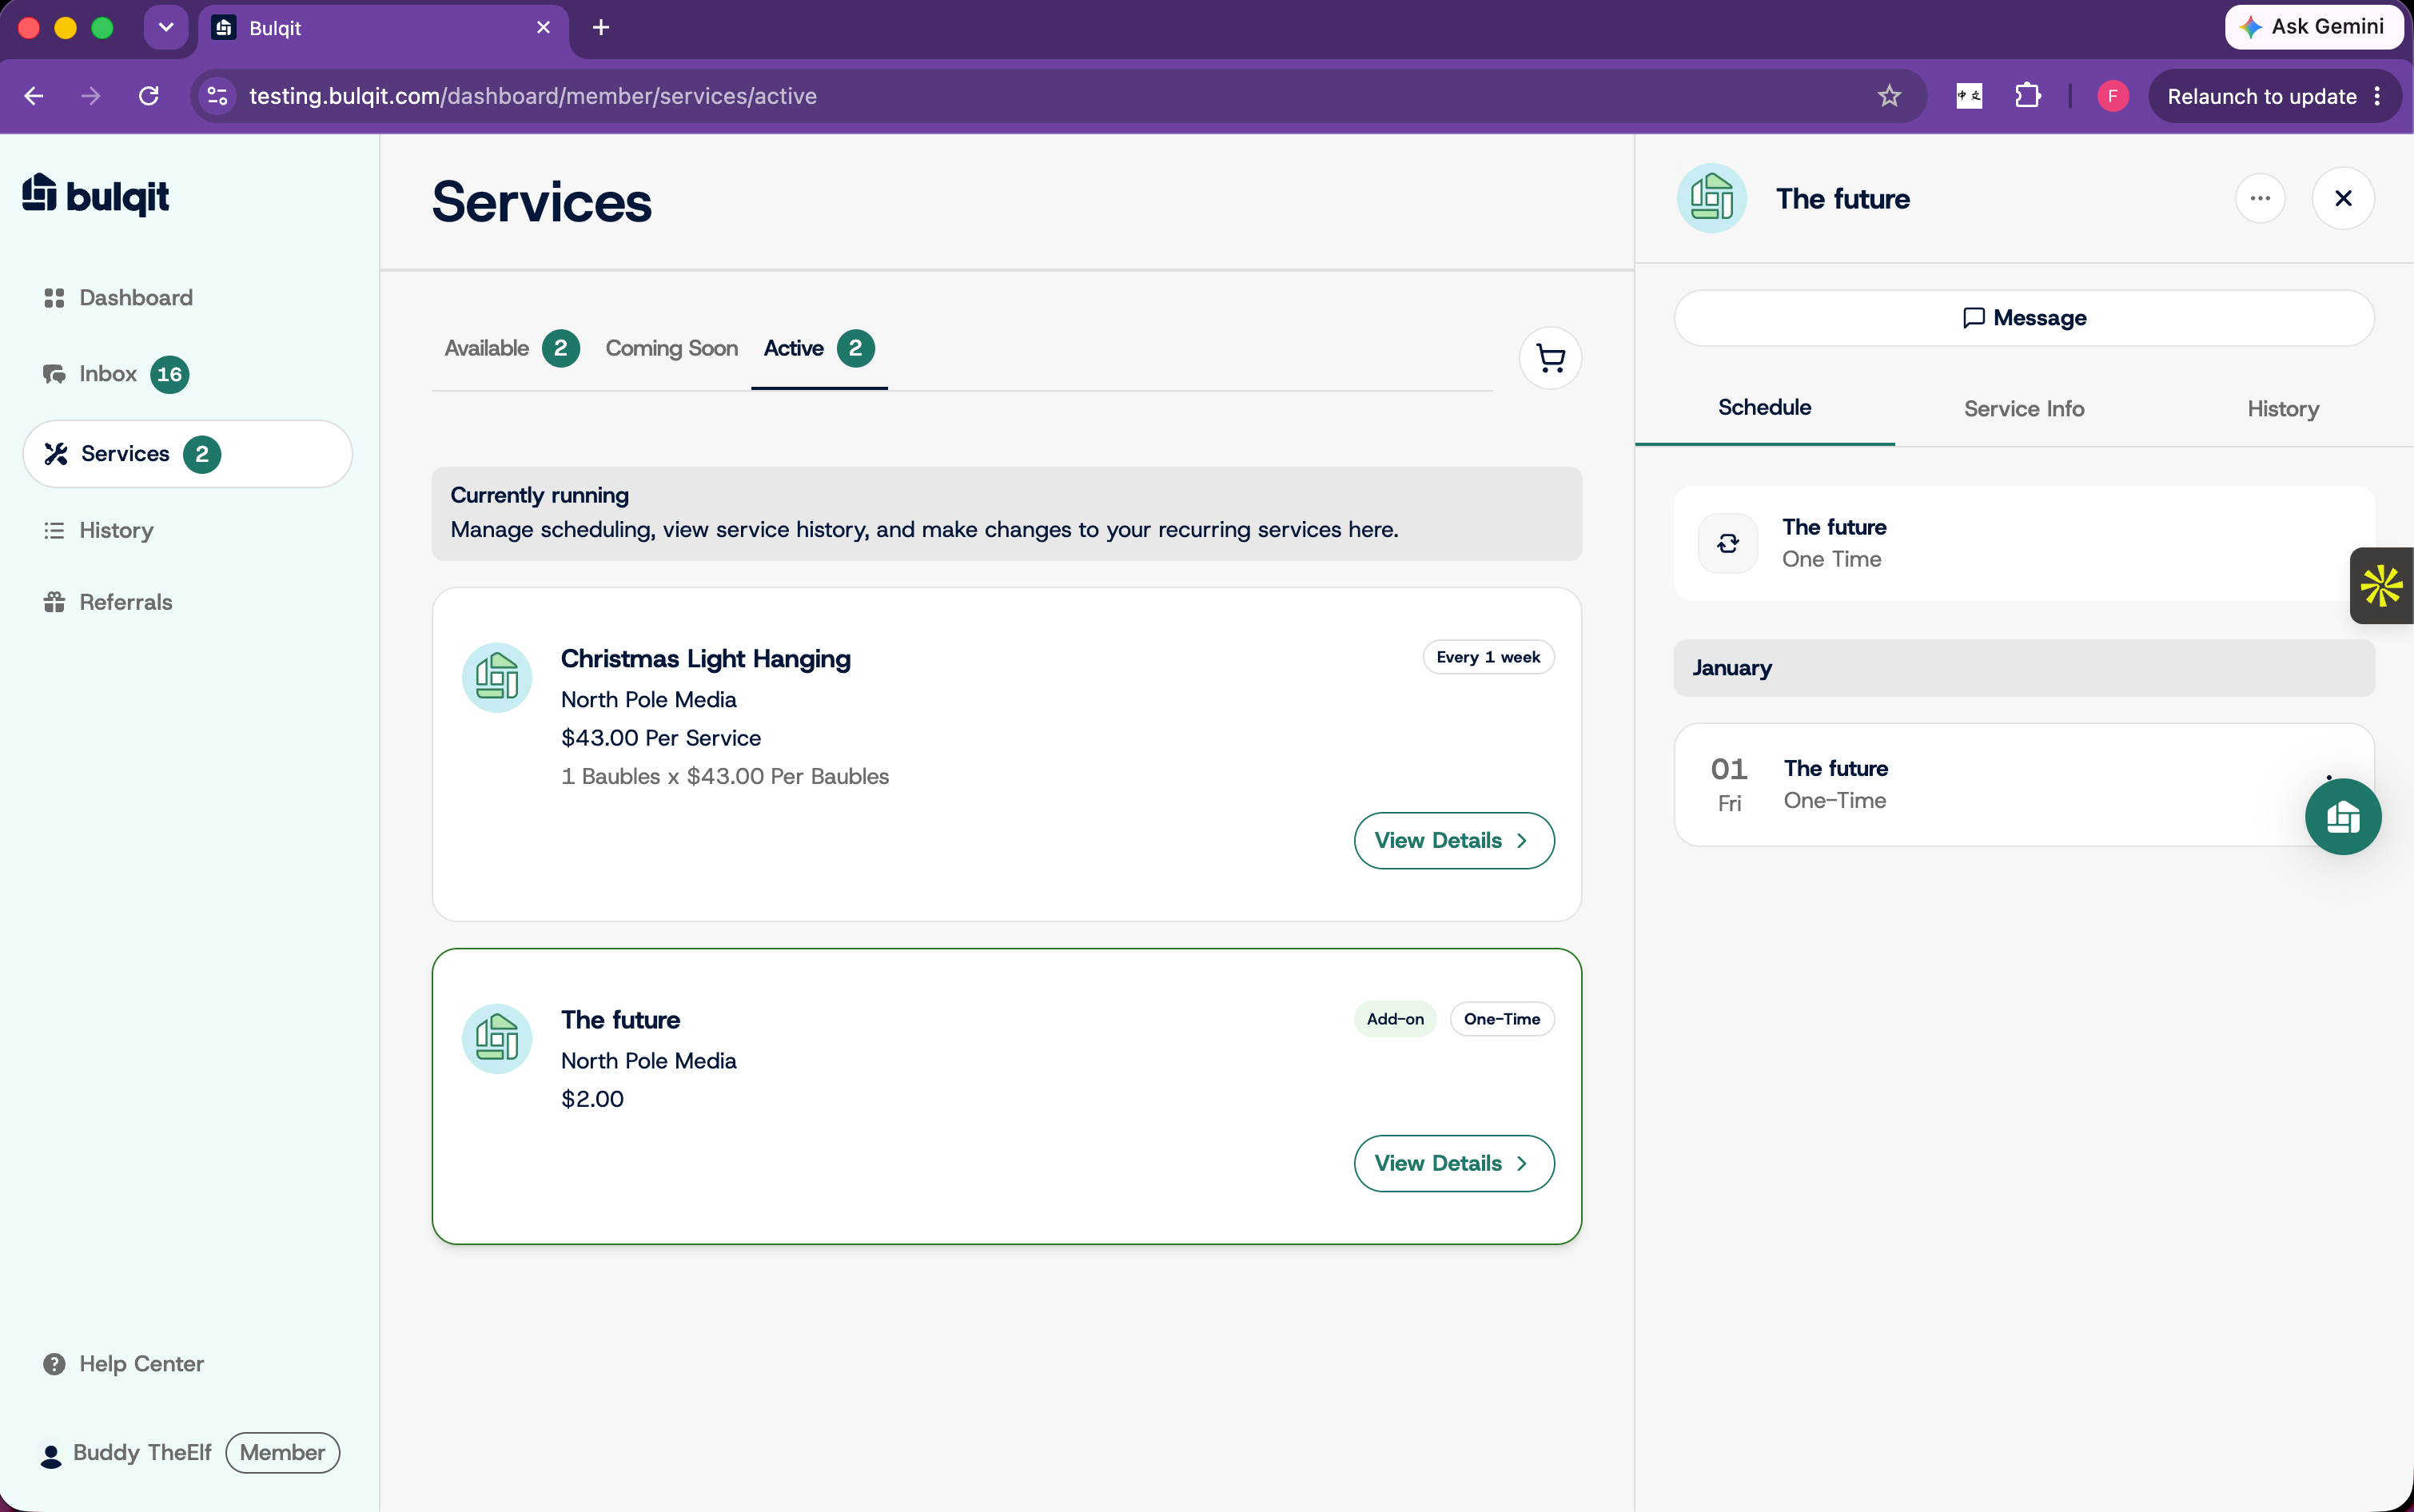Image resolution: width=2414 pixels, height=1512 pixels.
Task: Open the shopping cart icon
Action: pos(1550,358)
